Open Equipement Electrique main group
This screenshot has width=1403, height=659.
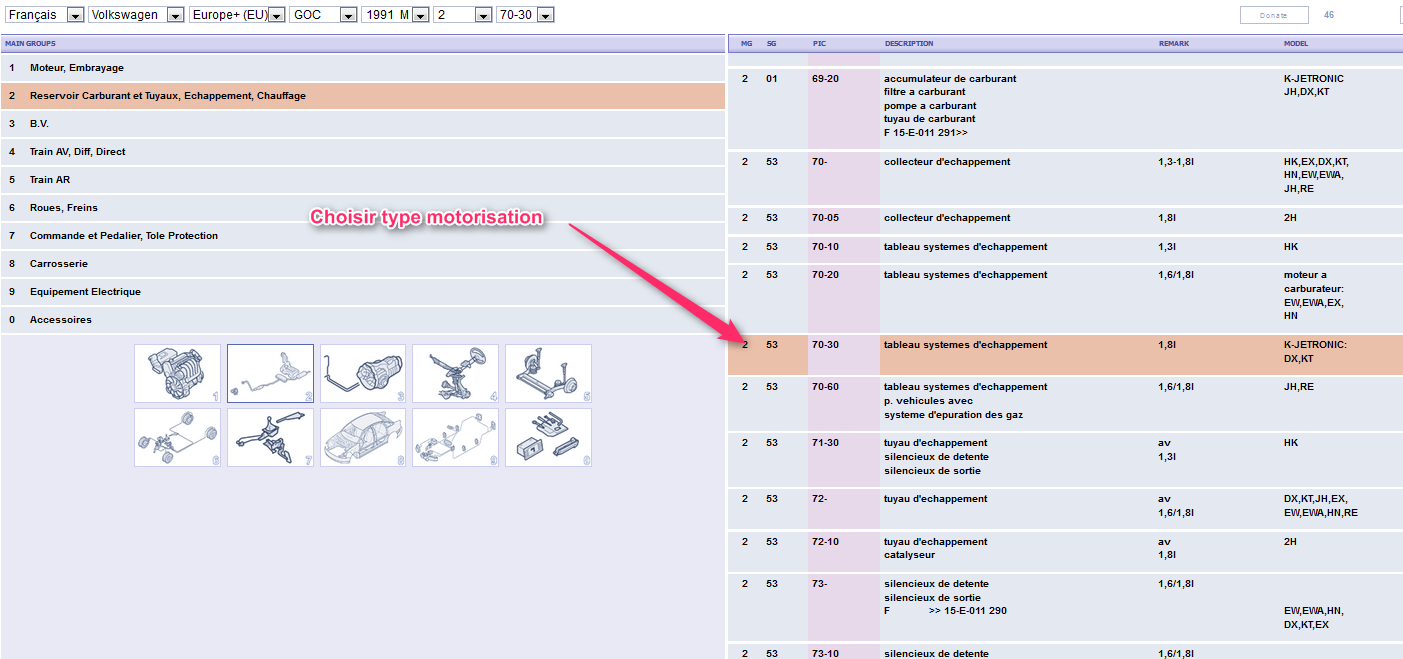(85, 292)
